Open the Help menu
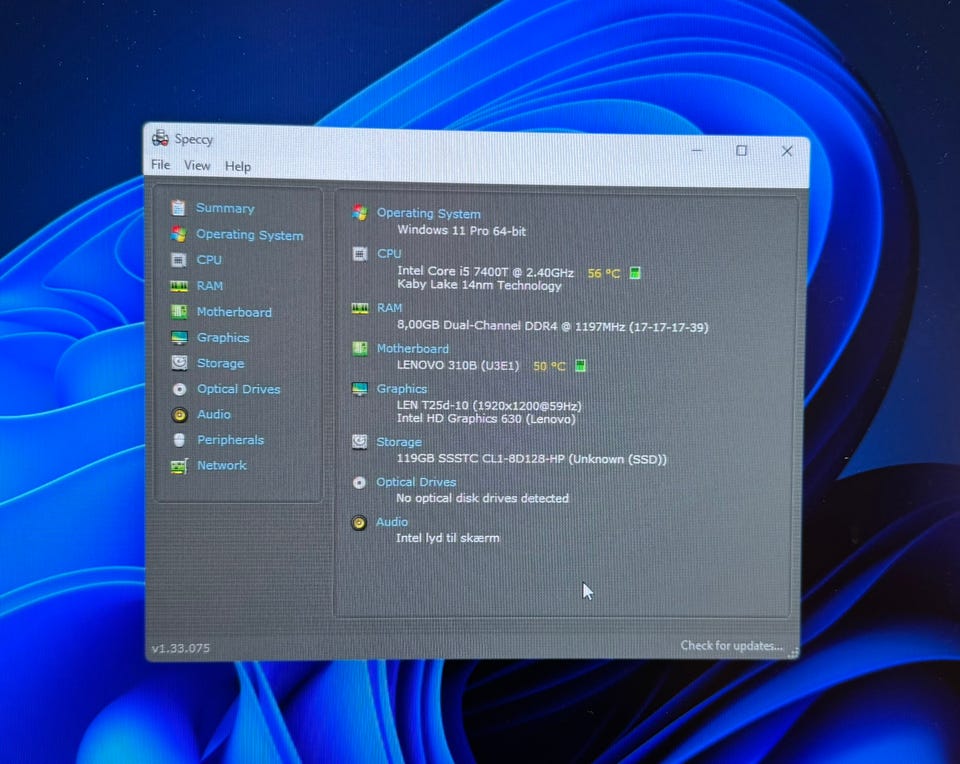The height and width of the screenshot is (764, 960). coord(238,167)
